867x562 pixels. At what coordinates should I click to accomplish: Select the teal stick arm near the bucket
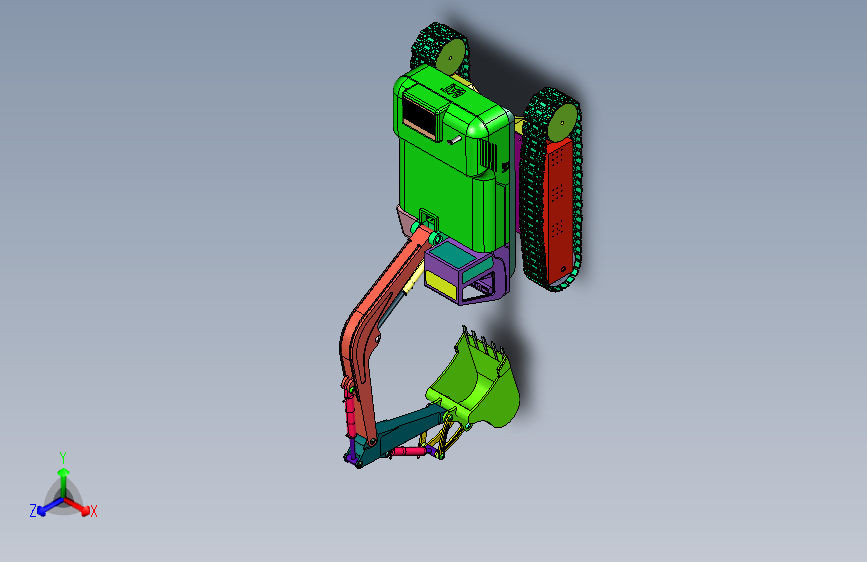coord(406,429)
